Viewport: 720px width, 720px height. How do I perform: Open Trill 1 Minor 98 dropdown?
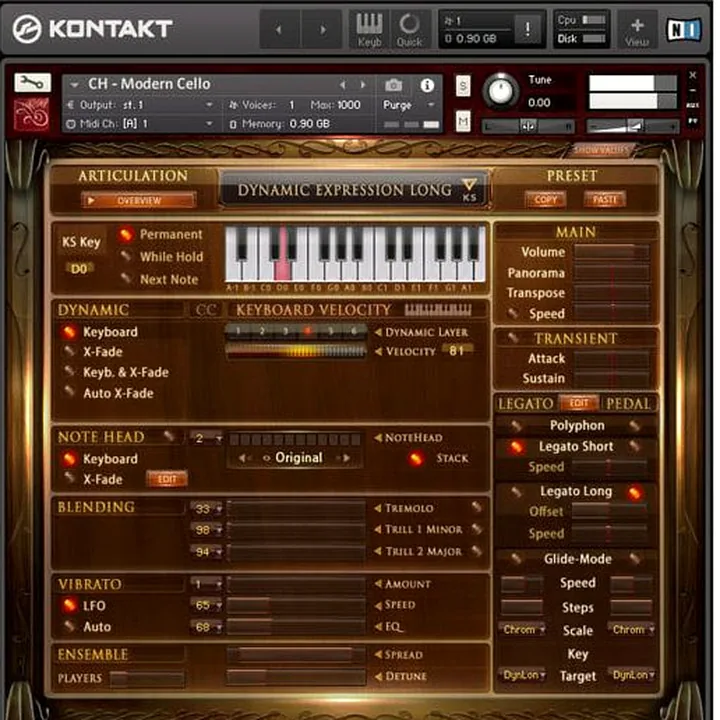(206, 530)
